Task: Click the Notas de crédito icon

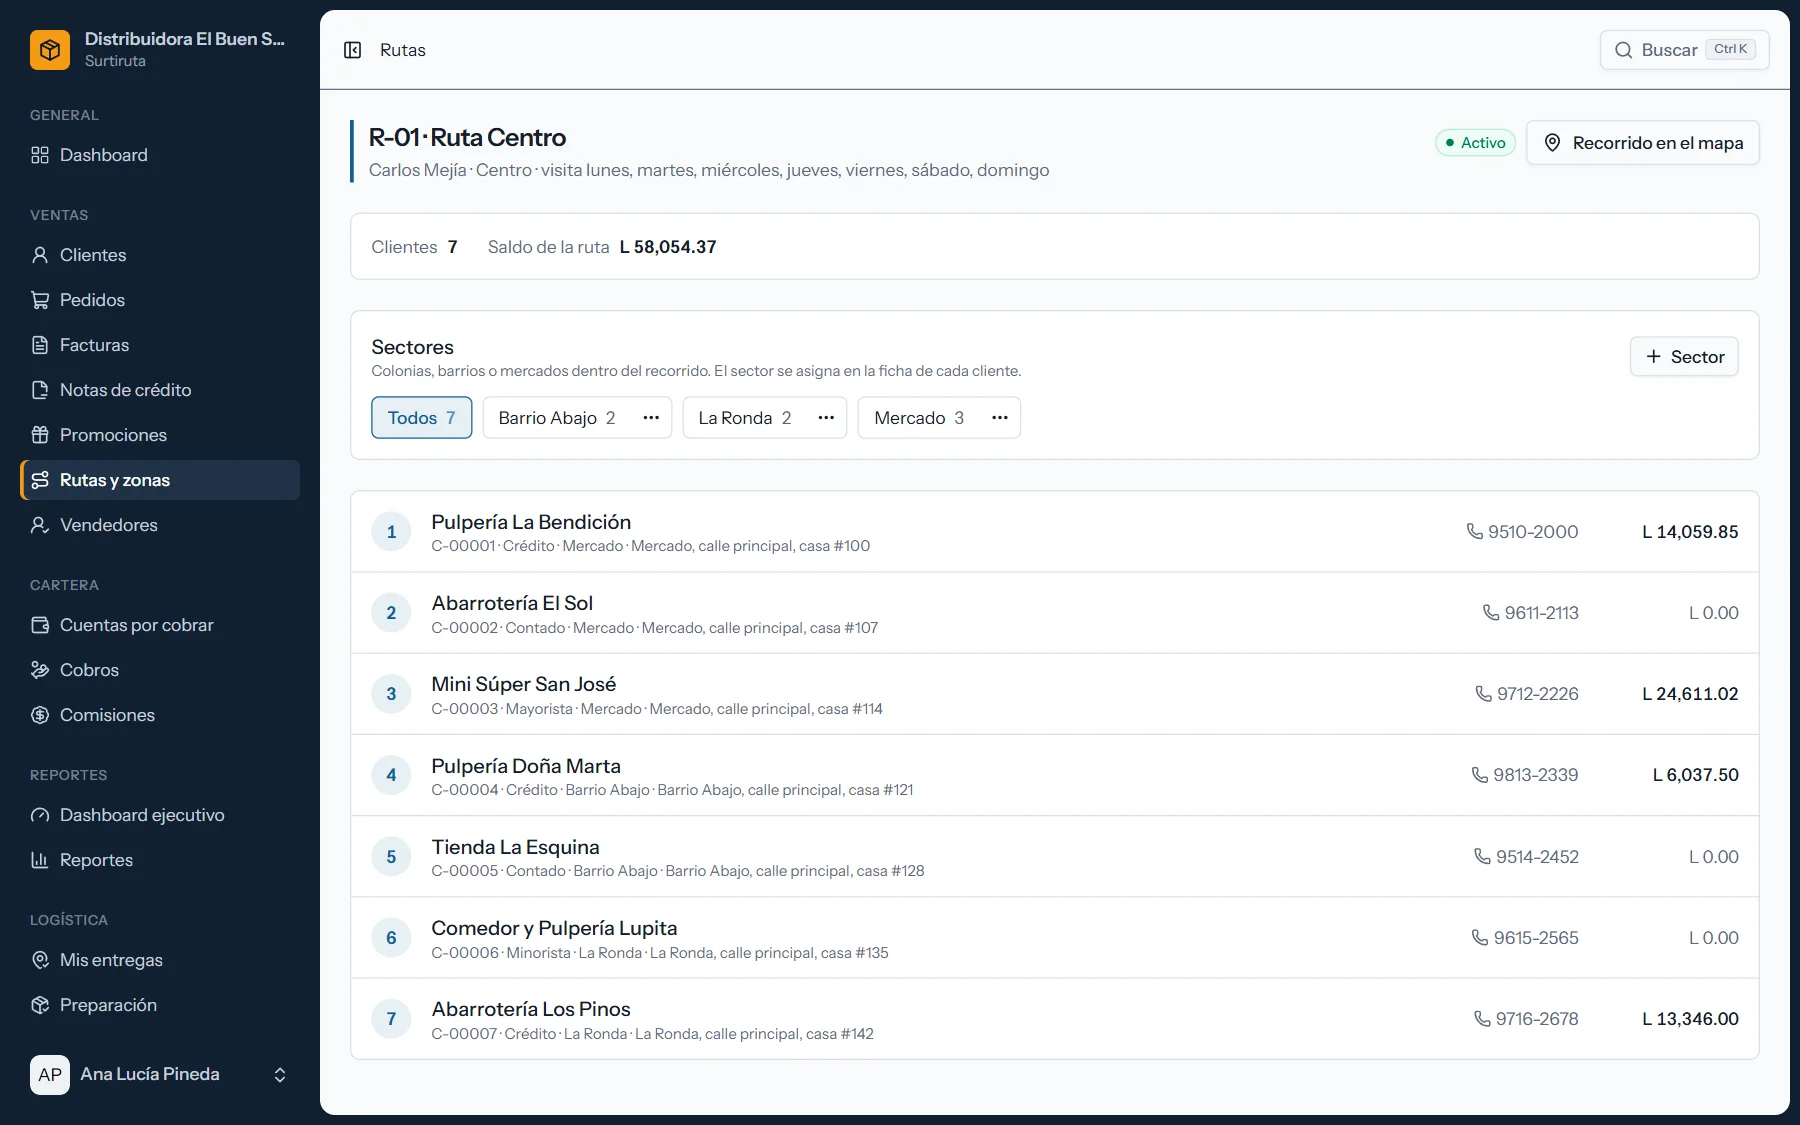Action: point(40,390)
